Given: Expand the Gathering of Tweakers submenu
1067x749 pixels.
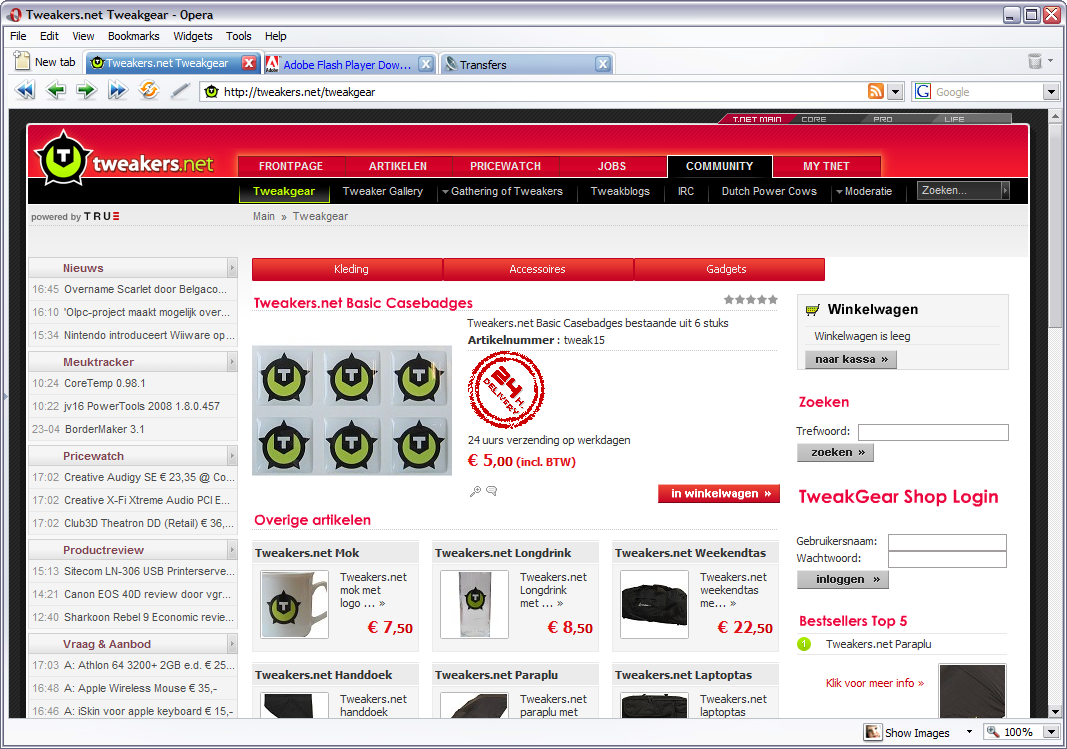Looking at the screenshot, I should (x=445, y=192).
